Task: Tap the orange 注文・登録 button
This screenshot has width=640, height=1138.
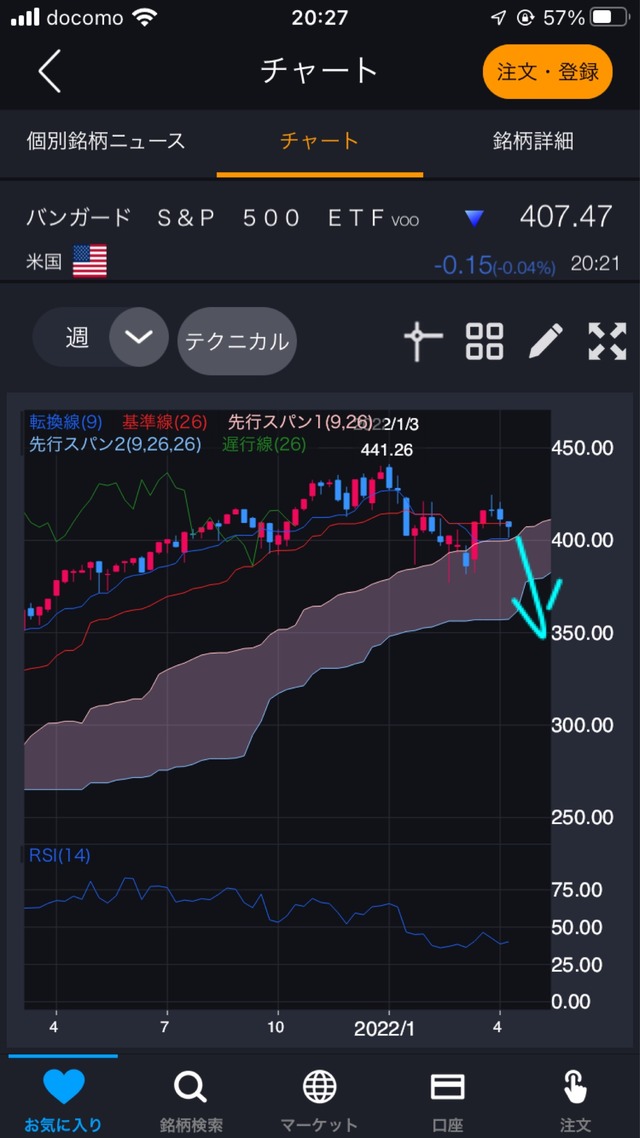Action: [548, 72]
